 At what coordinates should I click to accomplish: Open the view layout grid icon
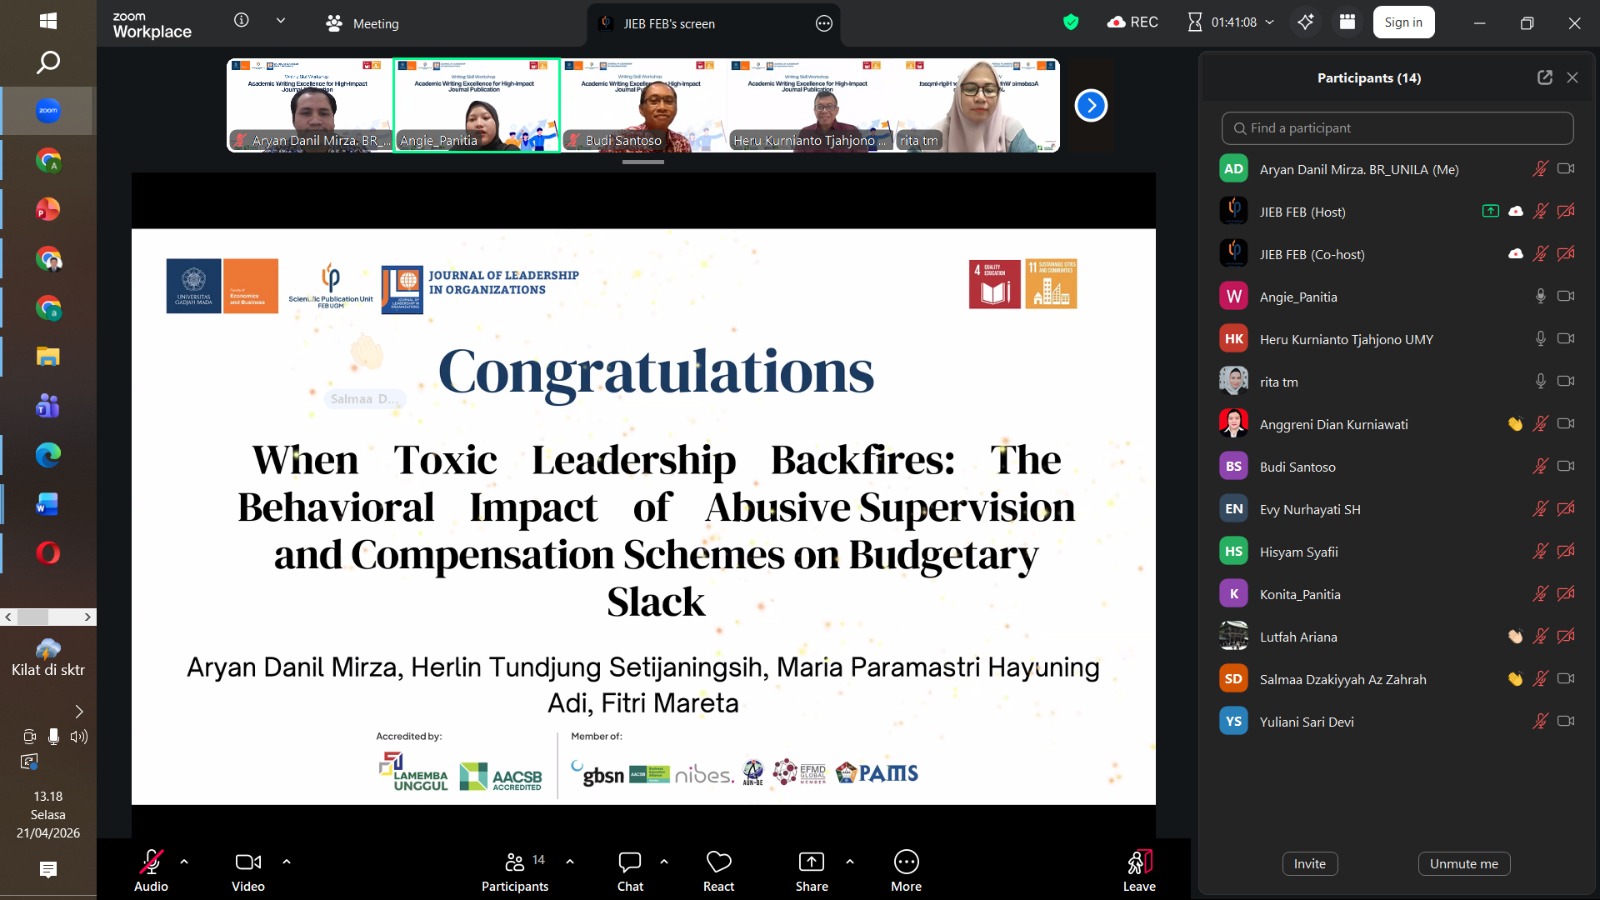coord(1347,22)
